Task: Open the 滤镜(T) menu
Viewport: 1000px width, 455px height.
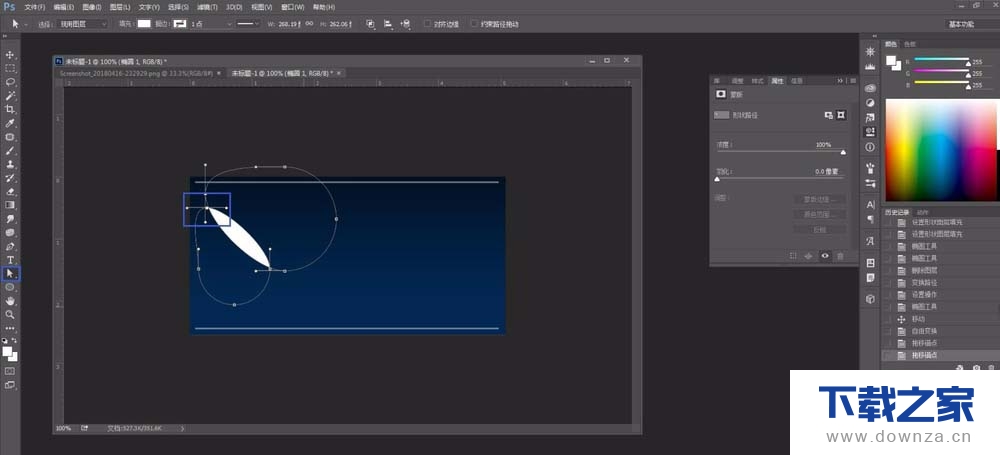Action: (207, 7)
